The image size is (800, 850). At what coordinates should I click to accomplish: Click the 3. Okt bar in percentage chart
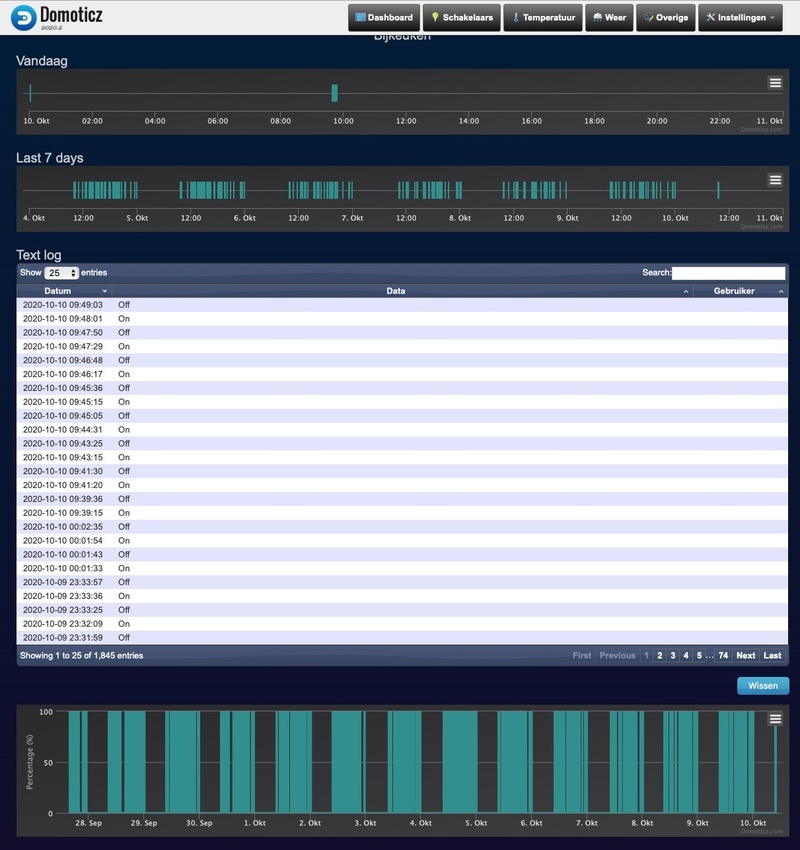[x=348, y=762]
